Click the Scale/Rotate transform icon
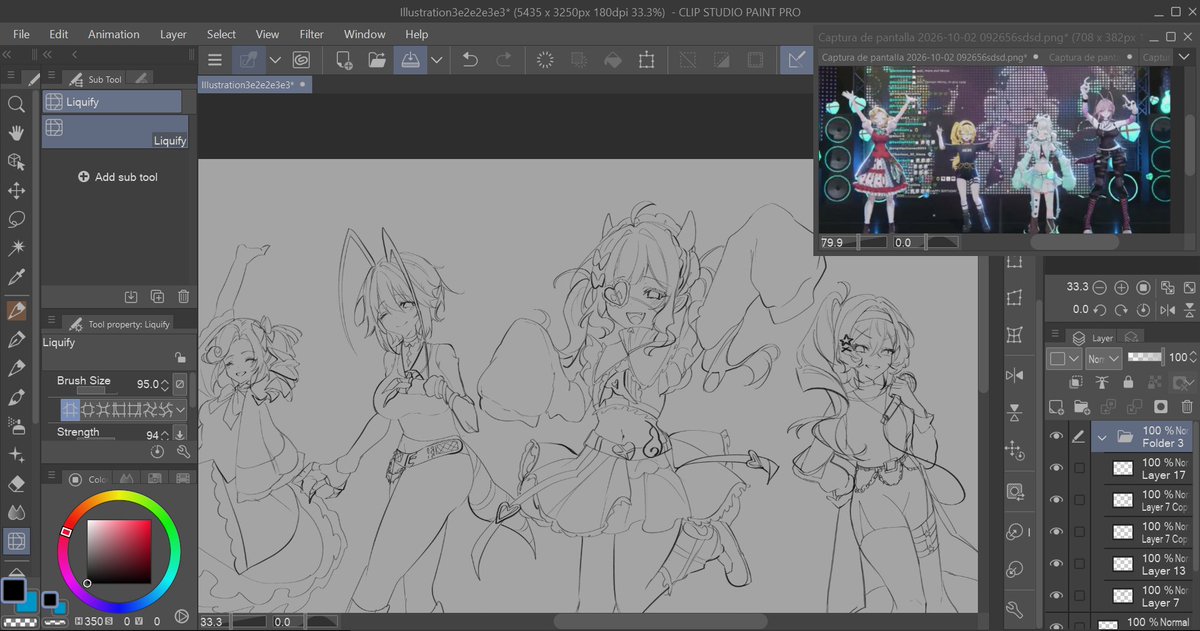 click(x=646, y=60)
